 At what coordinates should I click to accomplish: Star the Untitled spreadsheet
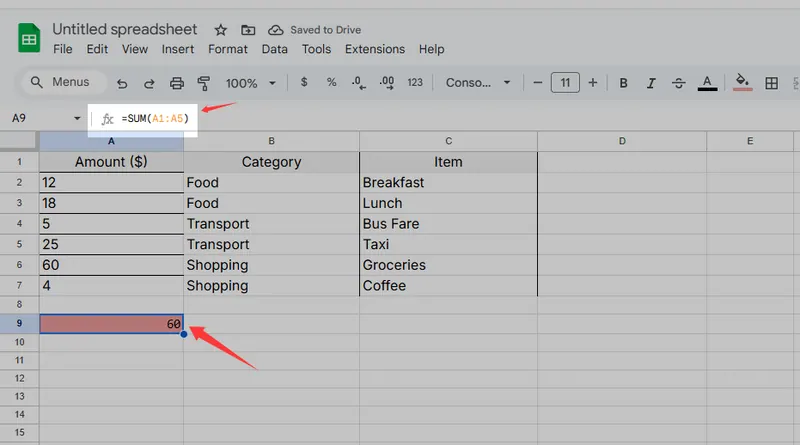[219, 30]
